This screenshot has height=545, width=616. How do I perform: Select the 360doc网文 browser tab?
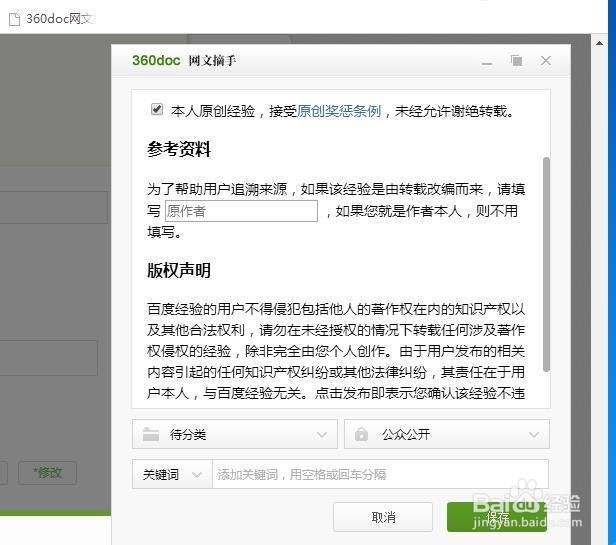(51, 18)
